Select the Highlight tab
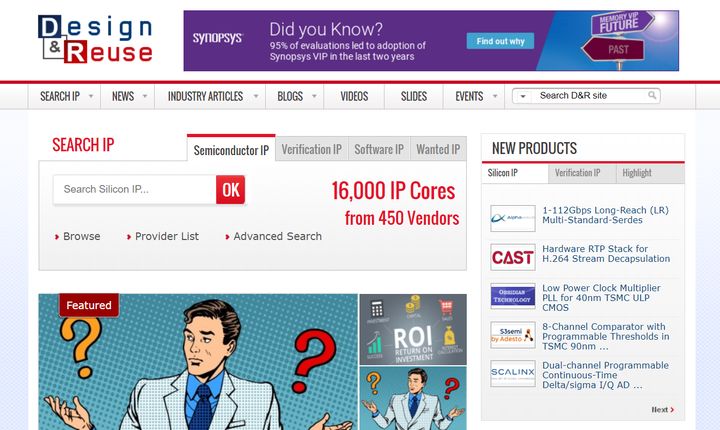 650,173
